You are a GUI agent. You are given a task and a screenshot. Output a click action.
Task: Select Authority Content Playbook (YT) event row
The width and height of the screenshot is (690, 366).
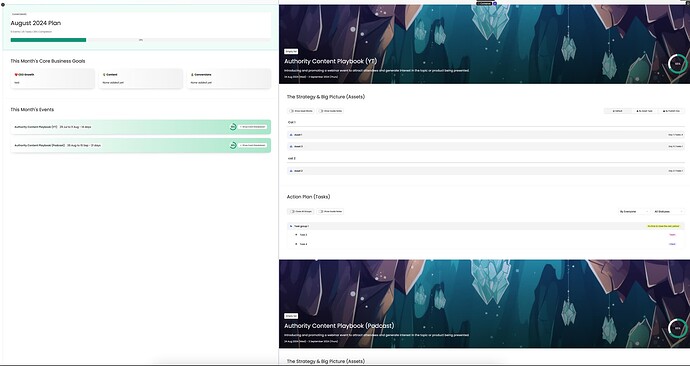140,127
